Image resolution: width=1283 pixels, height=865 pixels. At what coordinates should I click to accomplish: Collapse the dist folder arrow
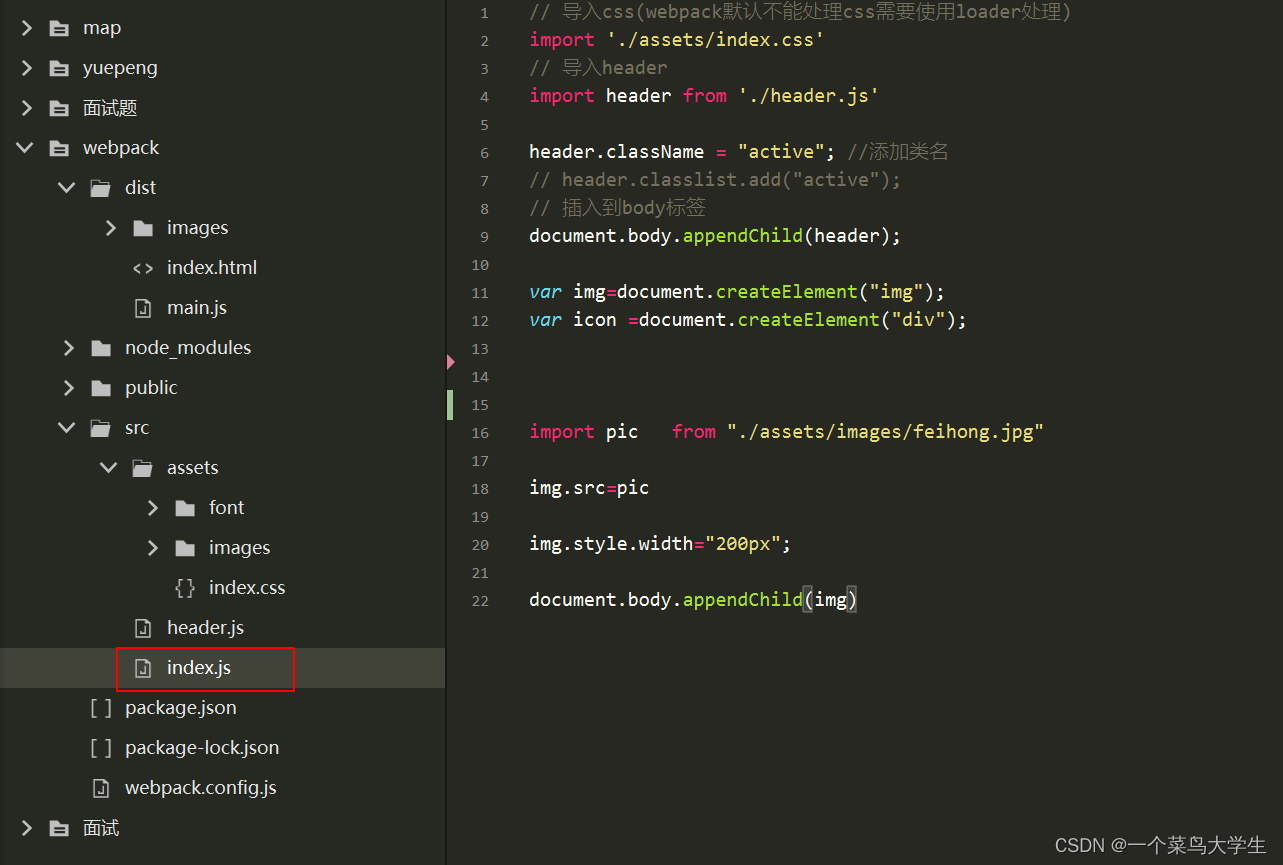[67, 188]
